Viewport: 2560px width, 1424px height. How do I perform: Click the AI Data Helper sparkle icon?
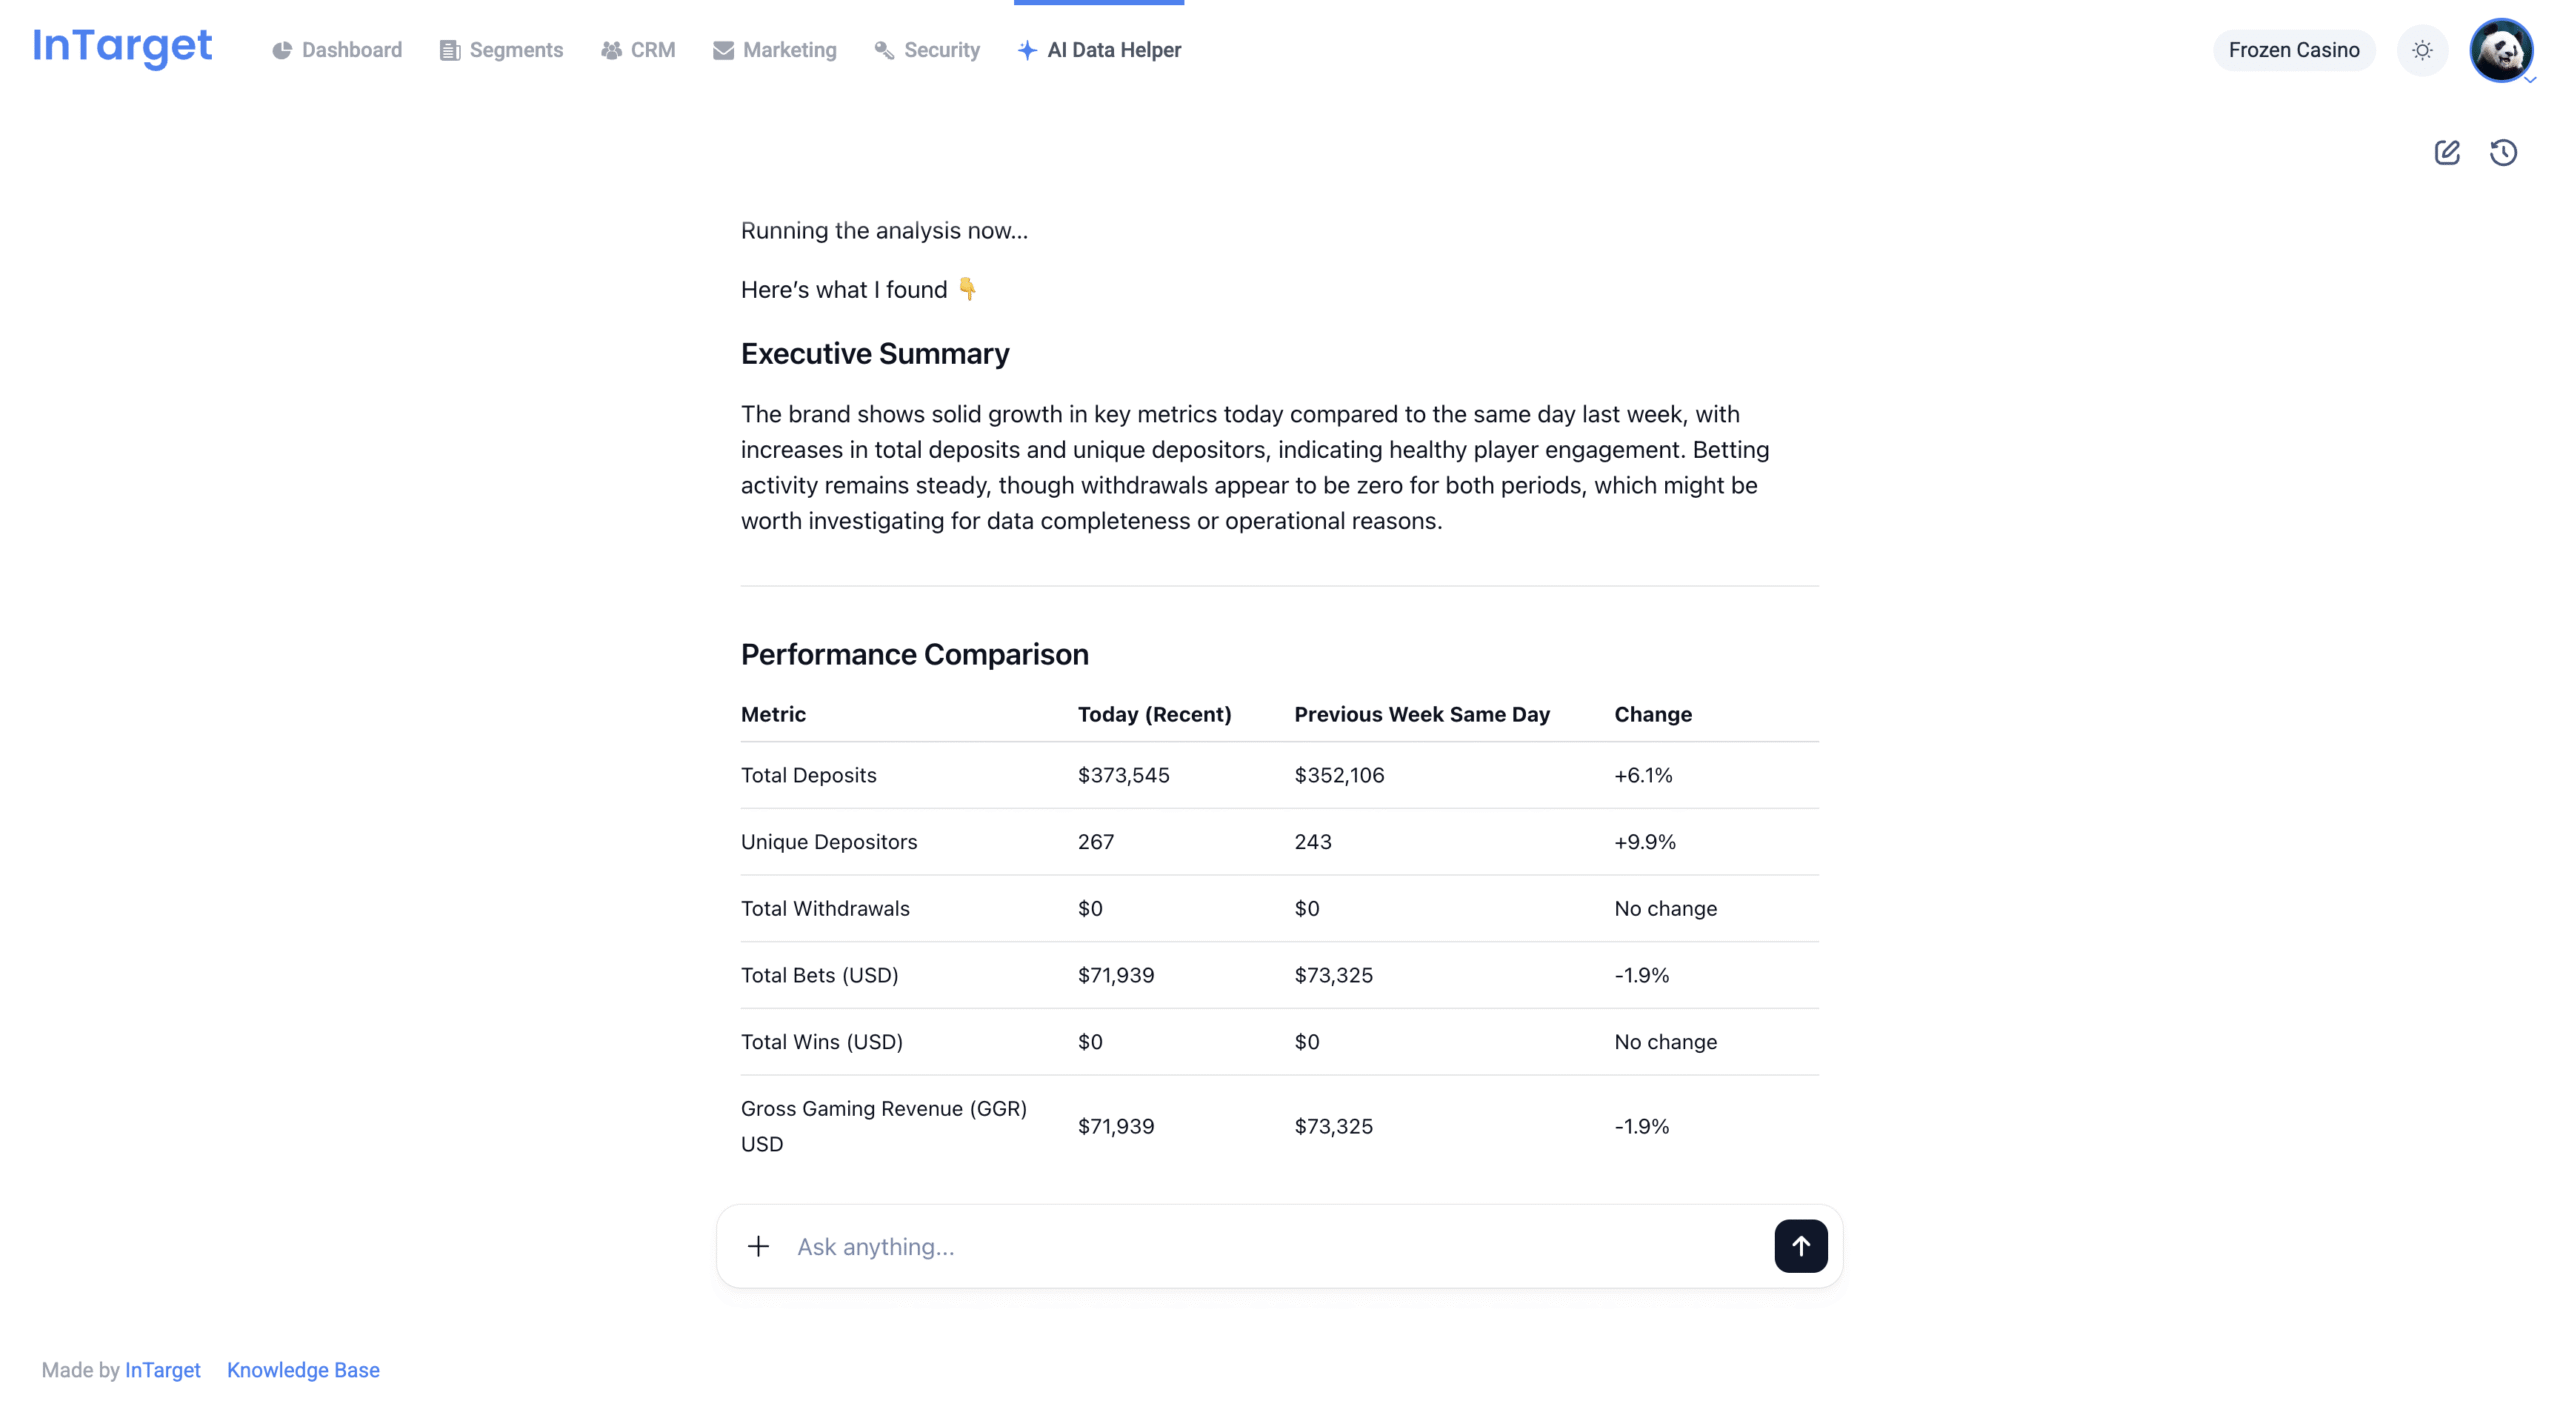[x=1027, y=50]
